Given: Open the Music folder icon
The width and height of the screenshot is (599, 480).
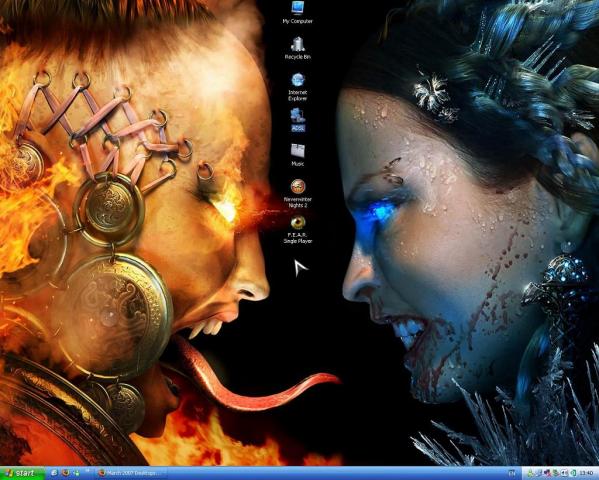Looking at the screenshot, I should [298, 155].
